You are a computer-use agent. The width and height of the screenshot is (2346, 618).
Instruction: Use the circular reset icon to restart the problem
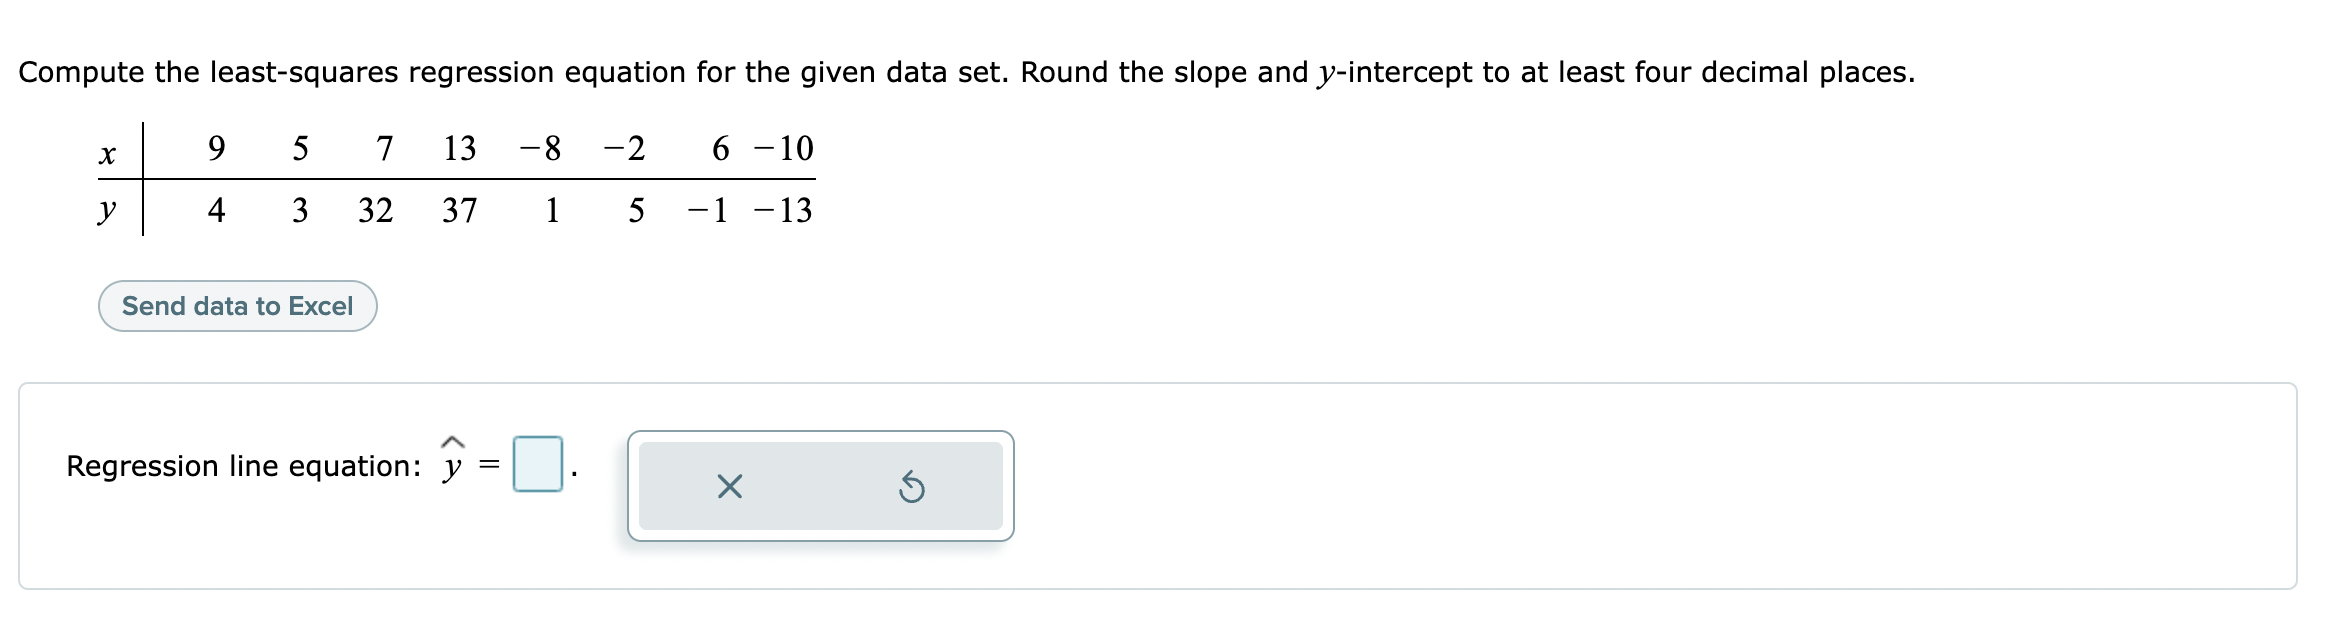click(x=913, y=485)
